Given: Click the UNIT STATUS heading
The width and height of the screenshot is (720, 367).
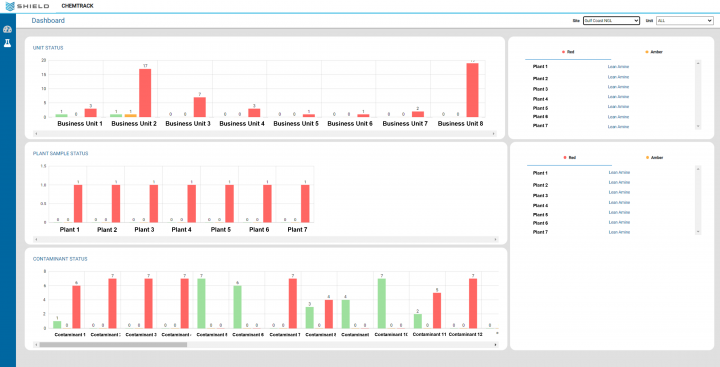Looking at the screenshot, I should click(x=48, y=48).
